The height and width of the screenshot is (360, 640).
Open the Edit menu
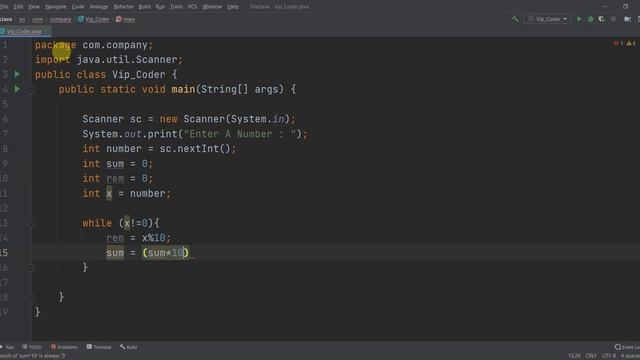pyautogui.click(x=18, y=7)
